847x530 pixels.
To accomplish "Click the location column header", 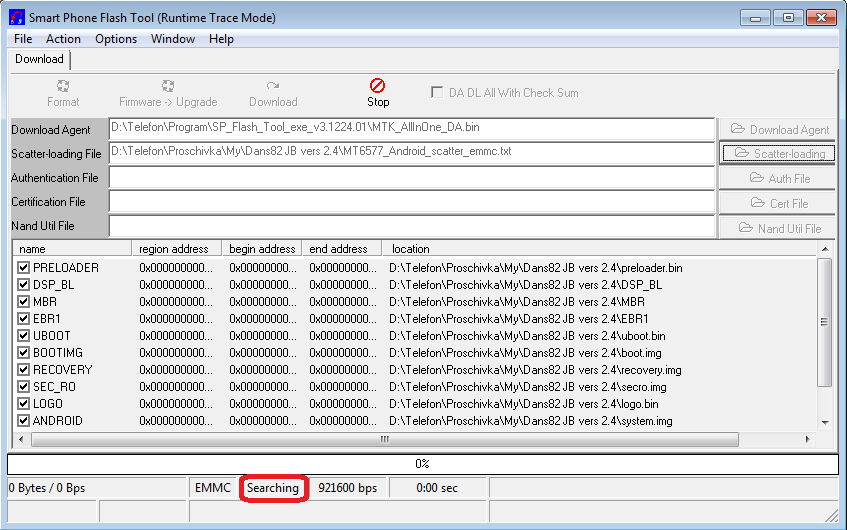I will [600, 249].
